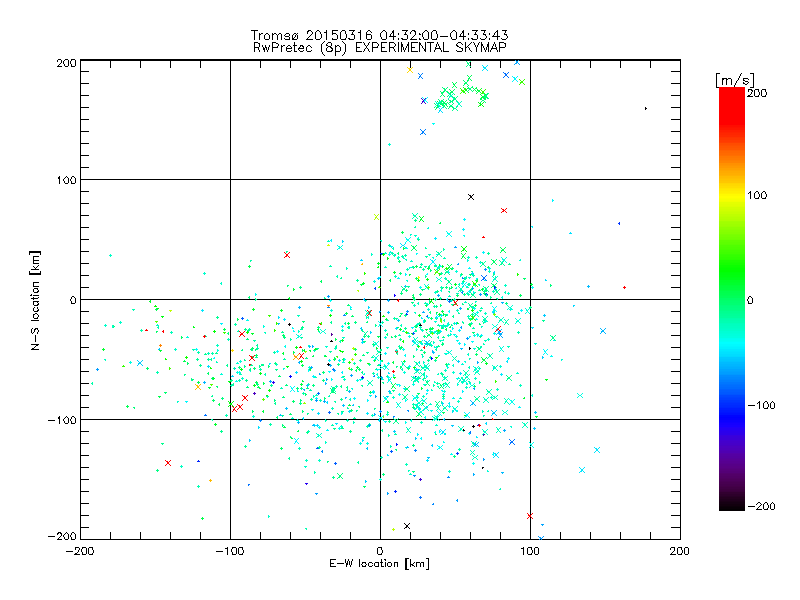Screen dimensions: 800x600
Task: Click the E-W axis tick label '100'
Action: [530, 551]
